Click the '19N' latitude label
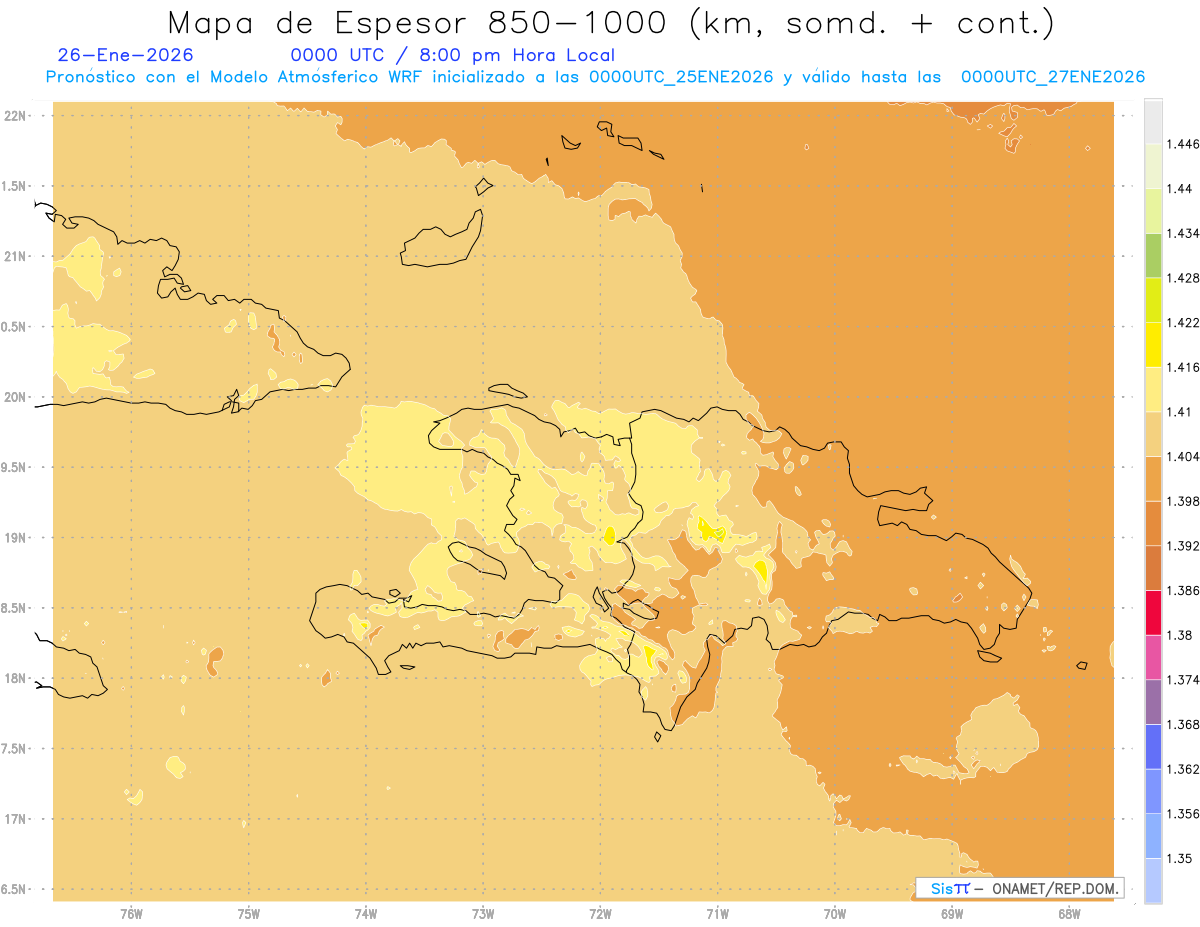The image size is (1200, 927). 15,538
